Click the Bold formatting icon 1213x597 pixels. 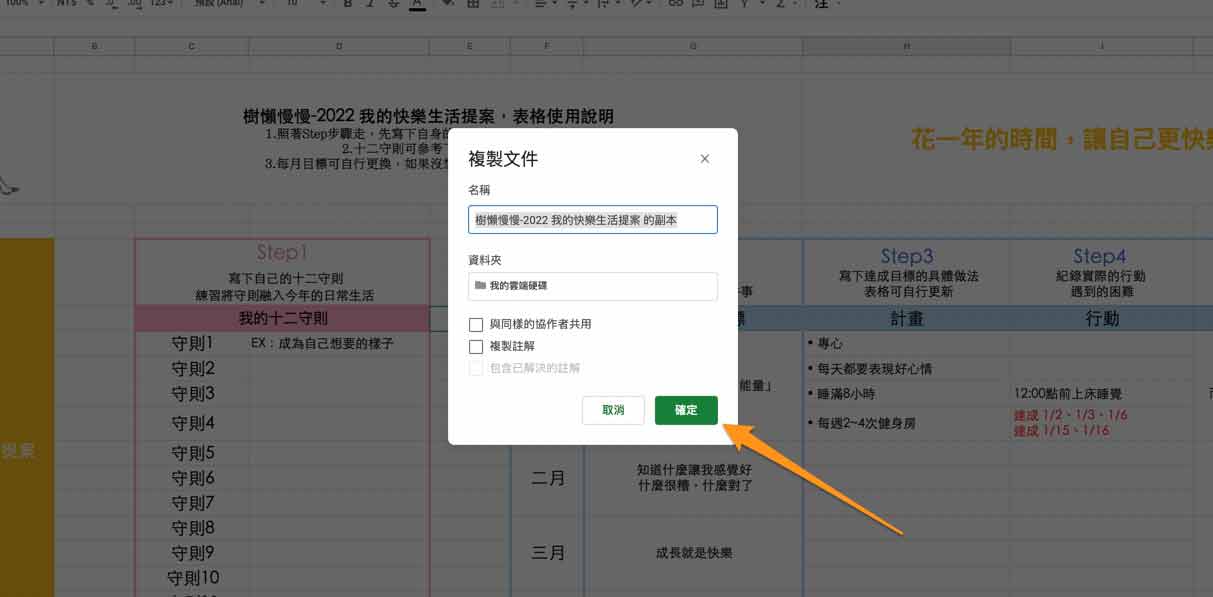click(x=347, y=4)
